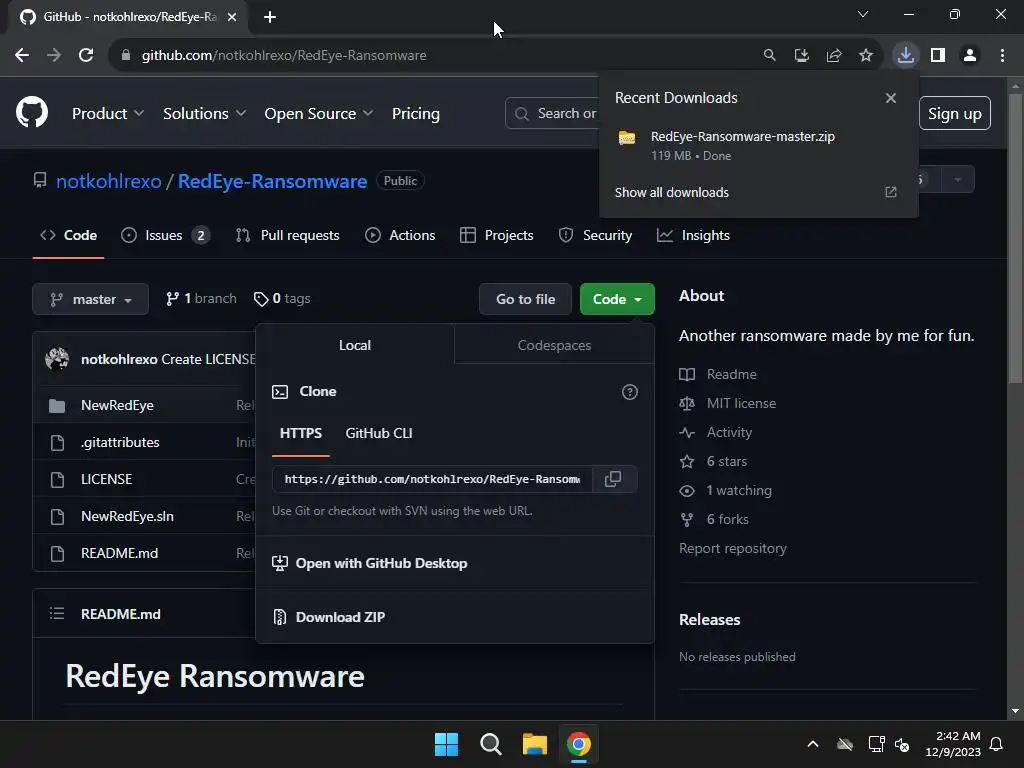Image resolution: width=1024 pixels, height=768 pixels.
Task: Open Windows Start menu
Action: click(447, 744)
